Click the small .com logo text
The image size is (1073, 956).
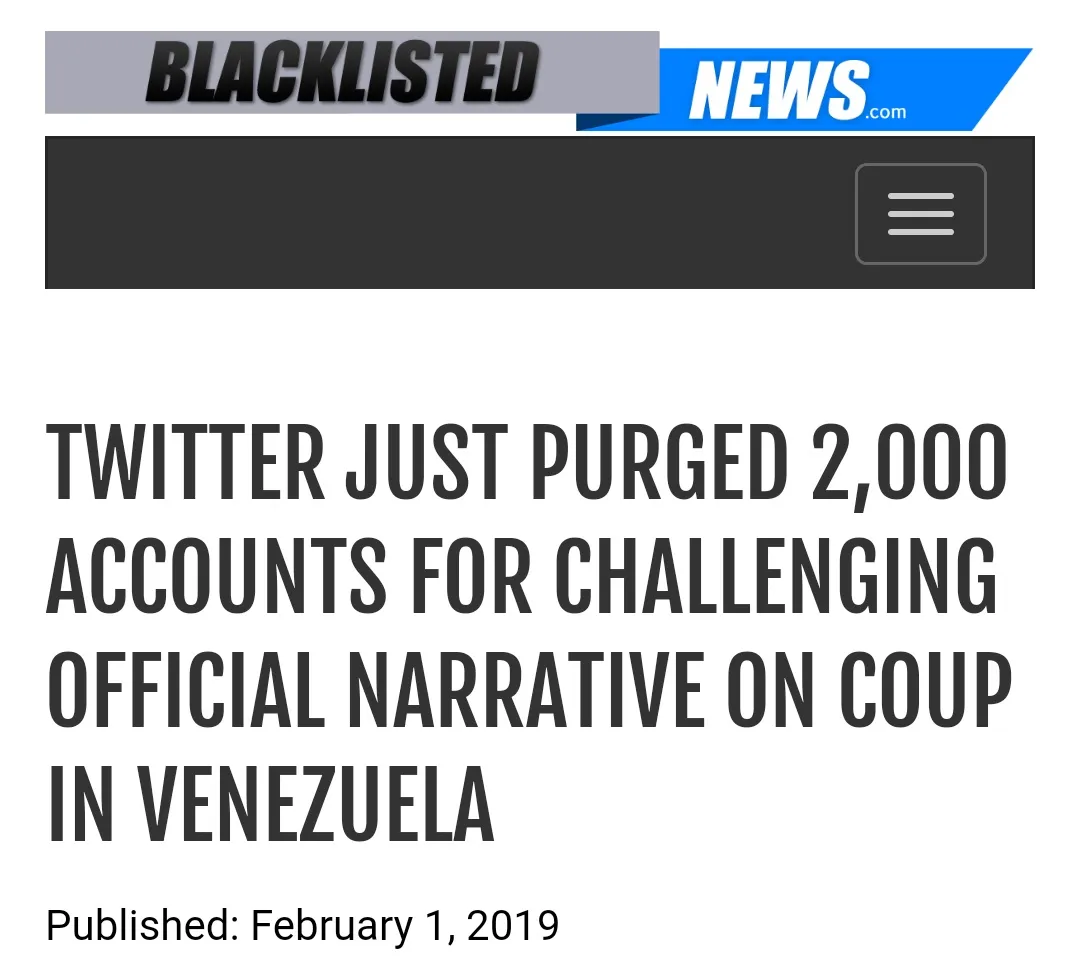886,112
